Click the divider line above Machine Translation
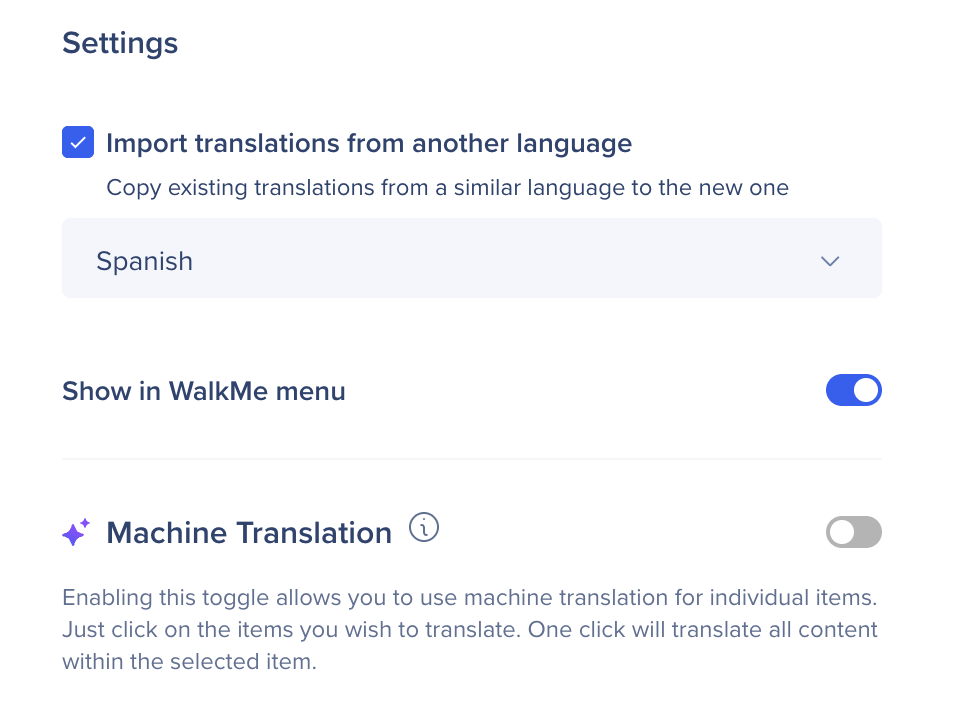 [x=471, y=459]
